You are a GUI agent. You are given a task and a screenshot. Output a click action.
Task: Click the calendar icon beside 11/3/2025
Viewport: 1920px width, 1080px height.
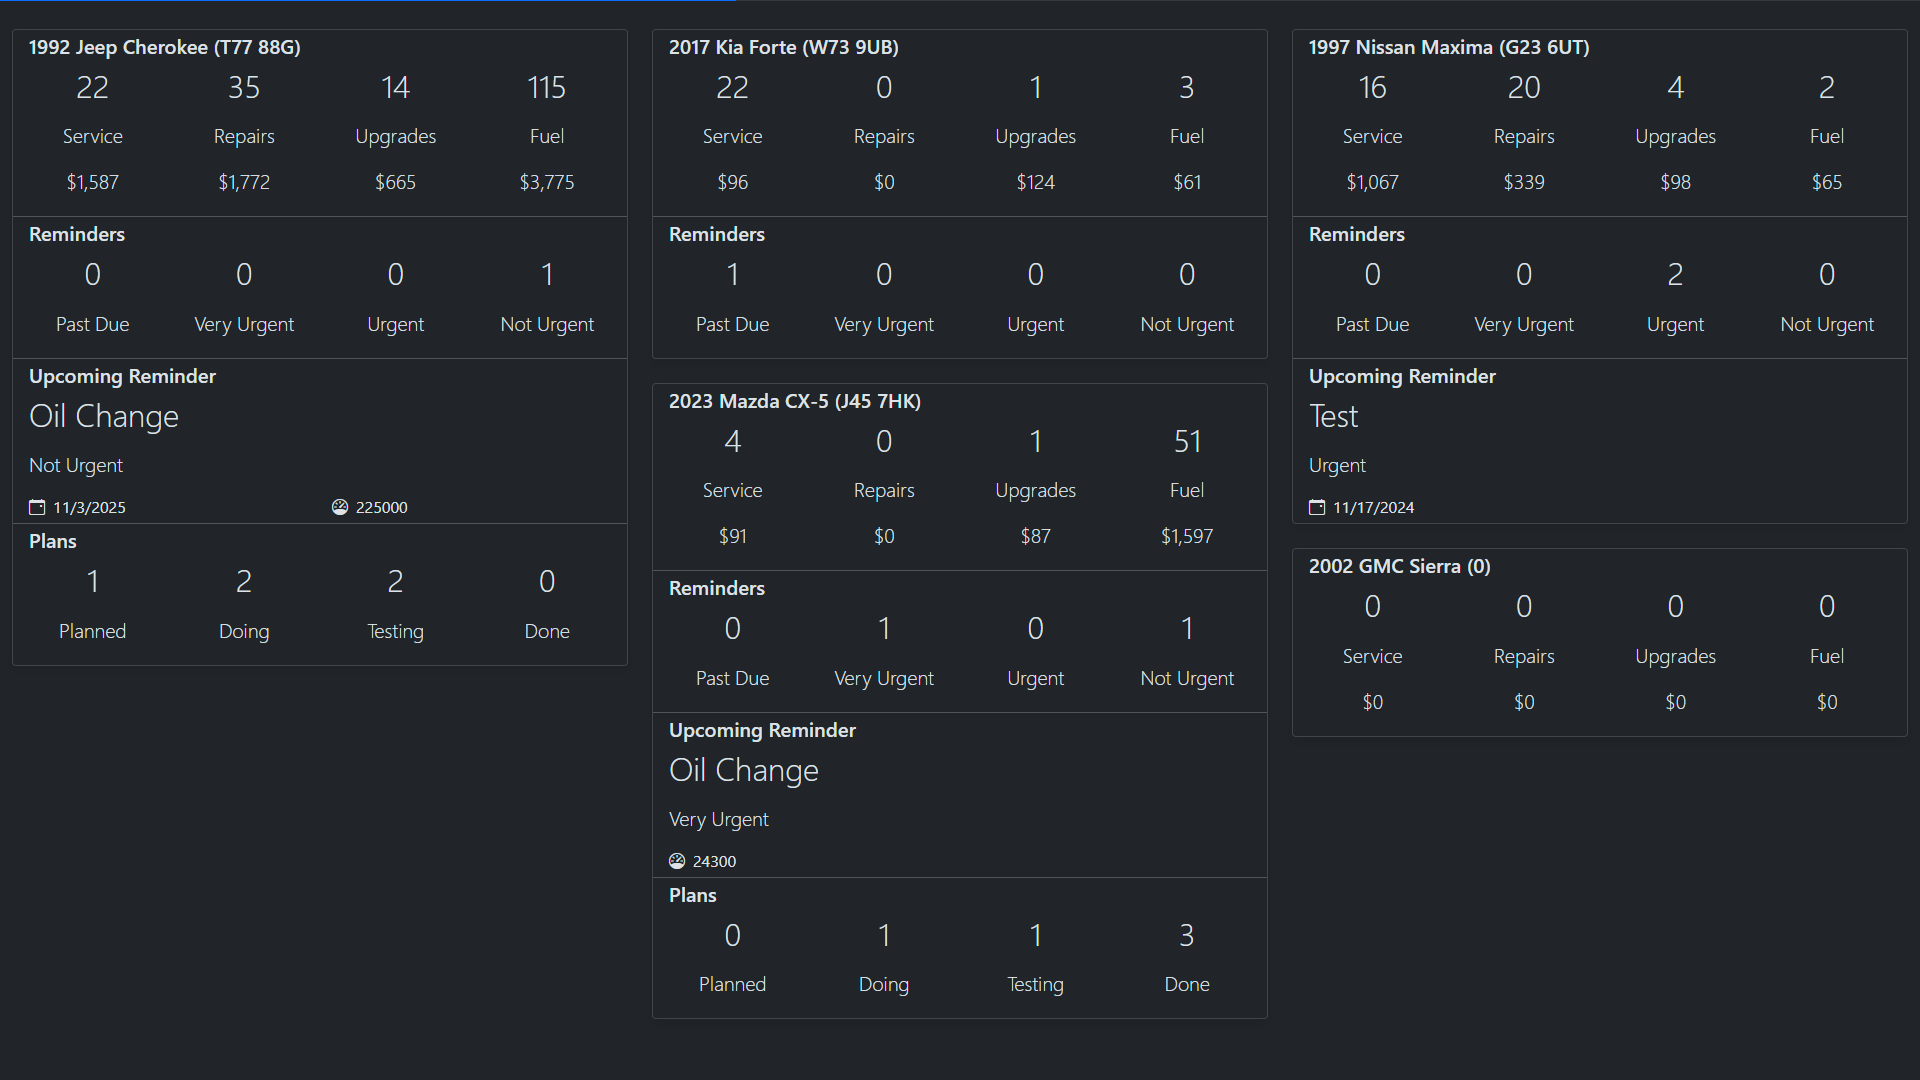[x=37, y=507]
